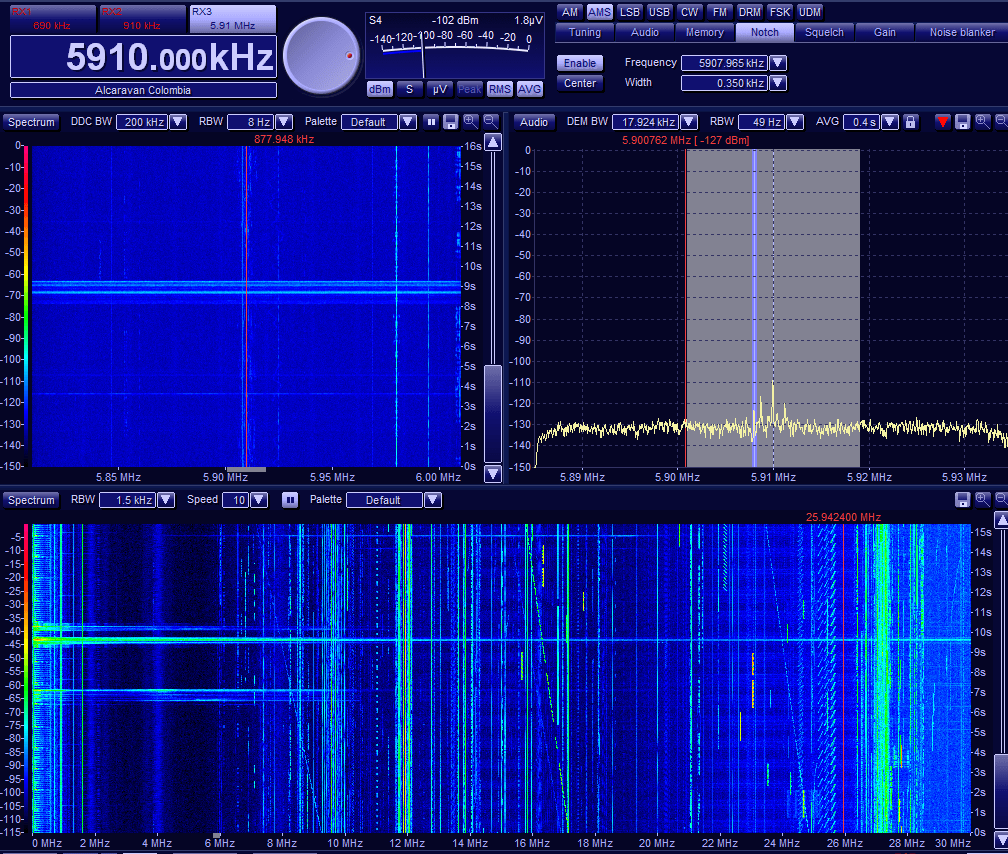Screen dimensions: 1008x854
Task: Open the notch Frequency dropdown
Action: 778,62
